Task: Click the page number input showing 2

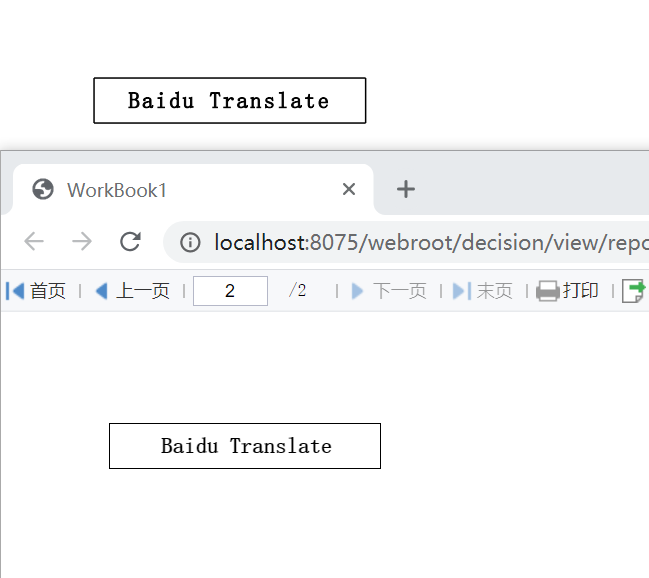Action: (x=230, y=291)
